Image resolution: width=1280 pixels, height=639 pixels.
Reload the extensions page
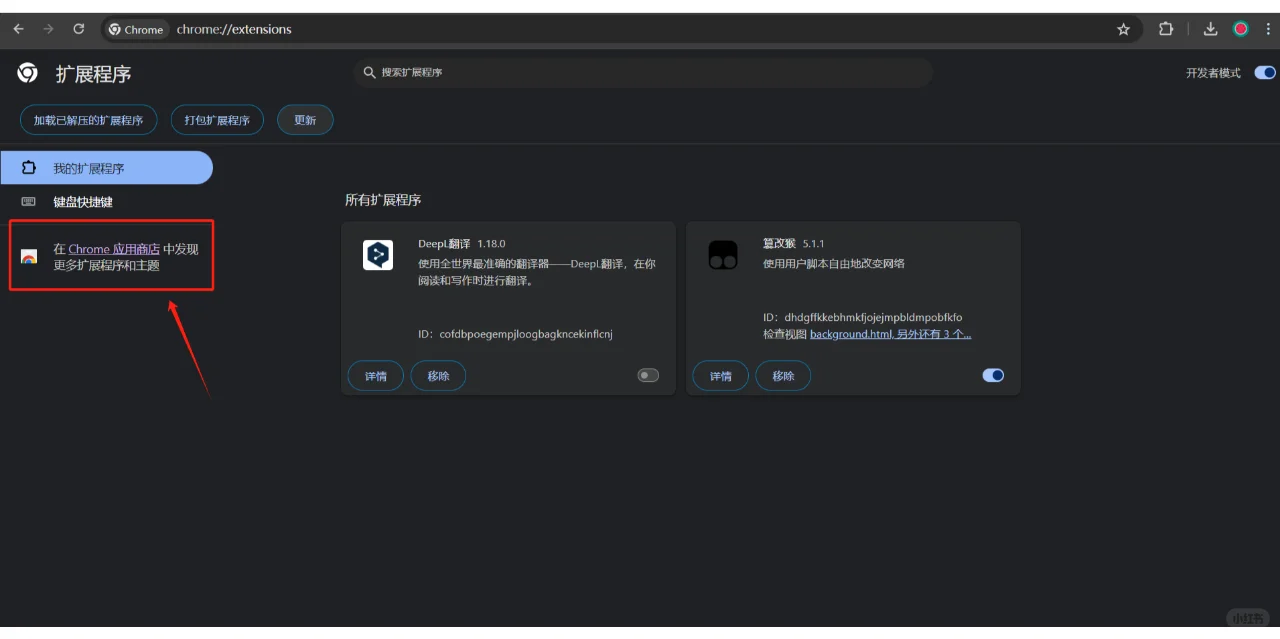(79, 29)
